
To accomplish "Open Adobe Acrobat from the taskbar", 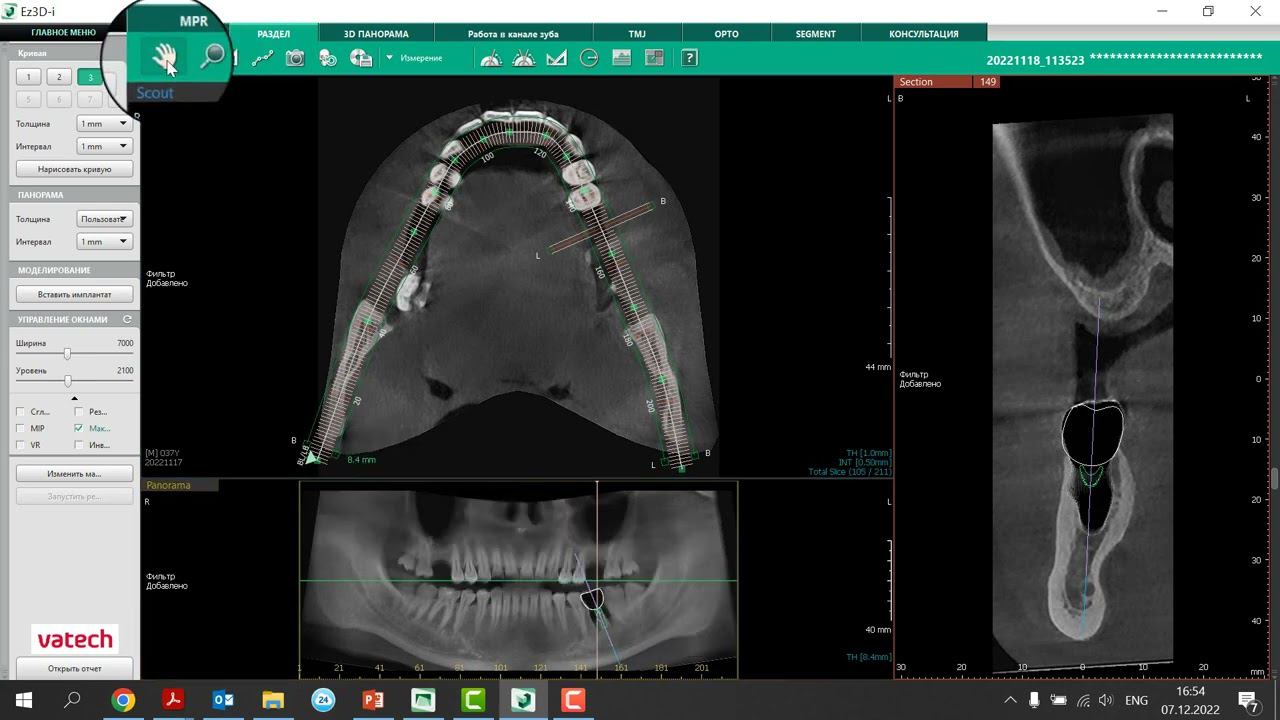I will [x=173, y=700].
